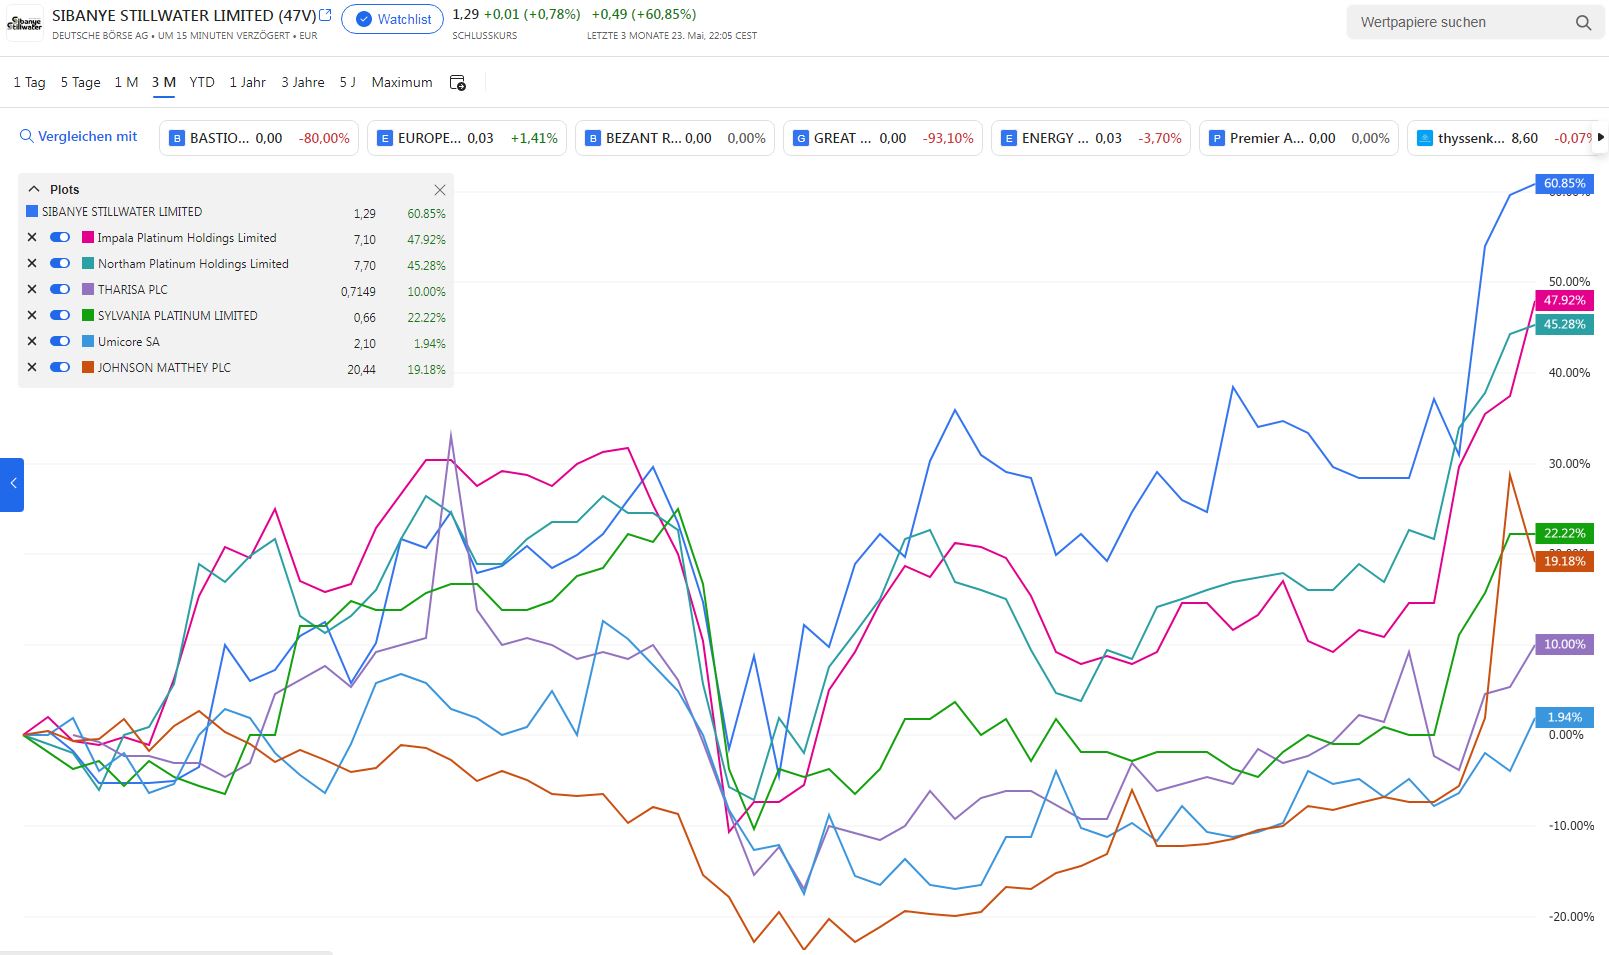Click the magnifier icon in the search box
The width and height of the screenshot is (1609, 955).
1583,23
